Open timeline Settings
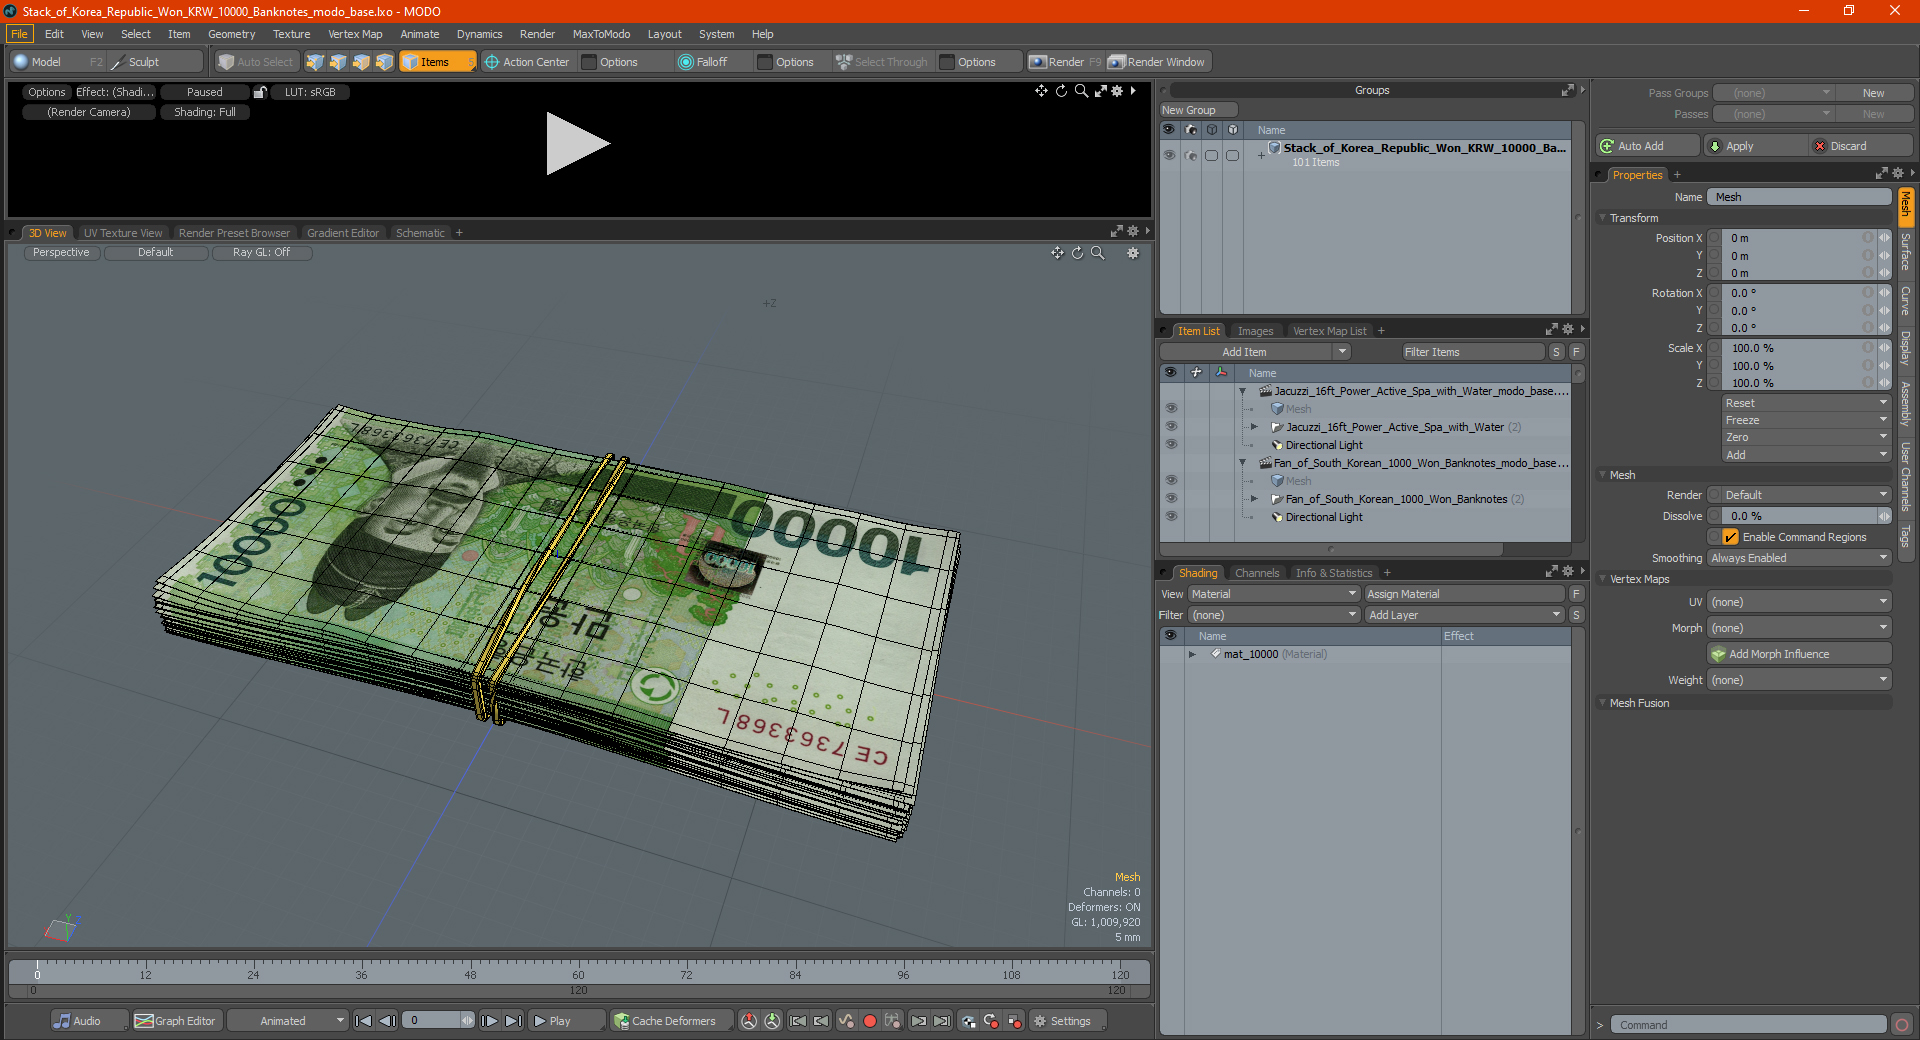Viewport: 1920px width, 1040px height. click(1067, 1021)
